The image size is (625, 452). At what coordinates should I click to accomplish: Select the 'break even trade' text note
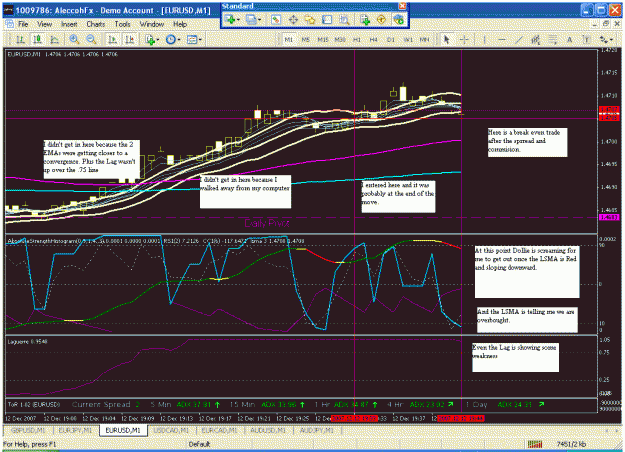pos(527,142)
